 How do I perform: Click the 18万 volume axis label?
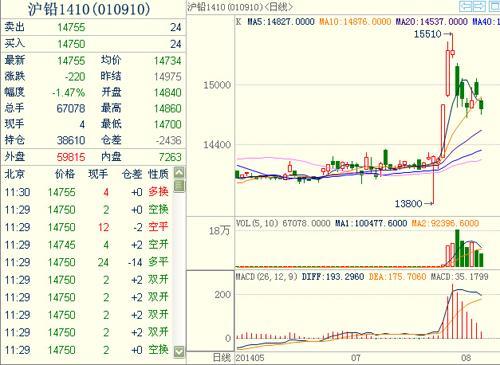click(220, 230)
